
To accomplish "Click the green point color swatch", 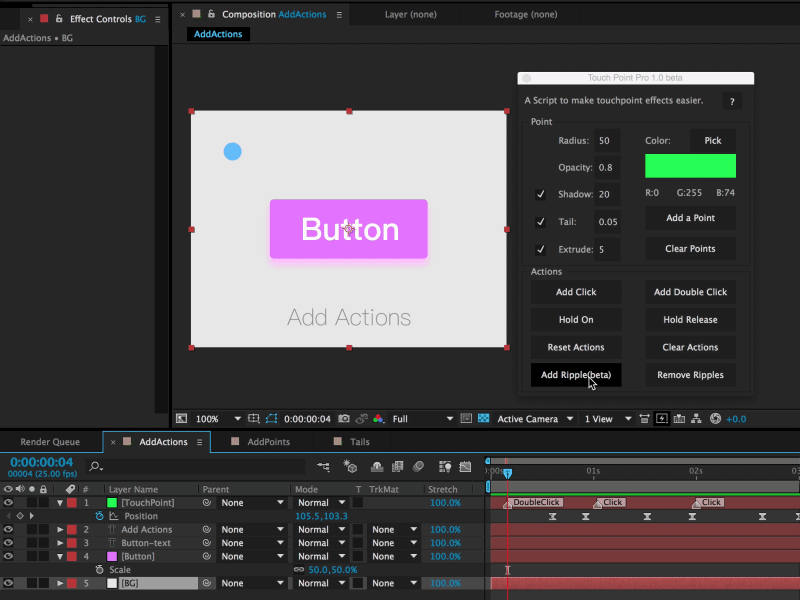I will (x=690, y=166).
